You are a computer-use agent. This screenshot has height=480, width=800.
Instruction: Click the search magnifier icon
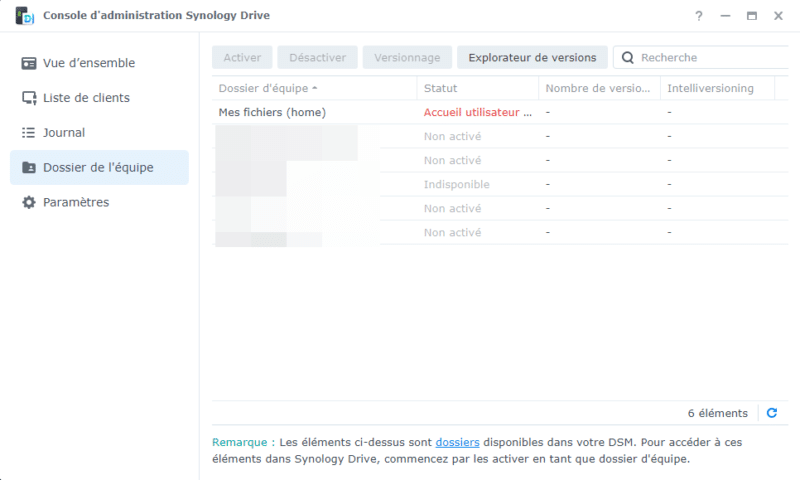point(628,58)
